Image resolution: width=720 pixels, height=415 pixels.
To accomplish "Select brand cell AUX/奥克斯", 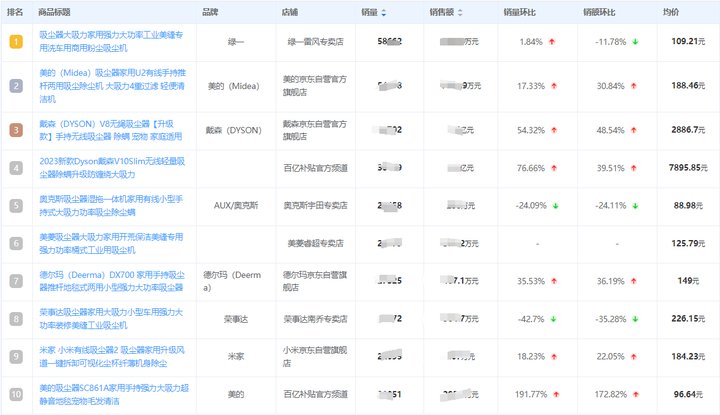I will coord(236,206).
